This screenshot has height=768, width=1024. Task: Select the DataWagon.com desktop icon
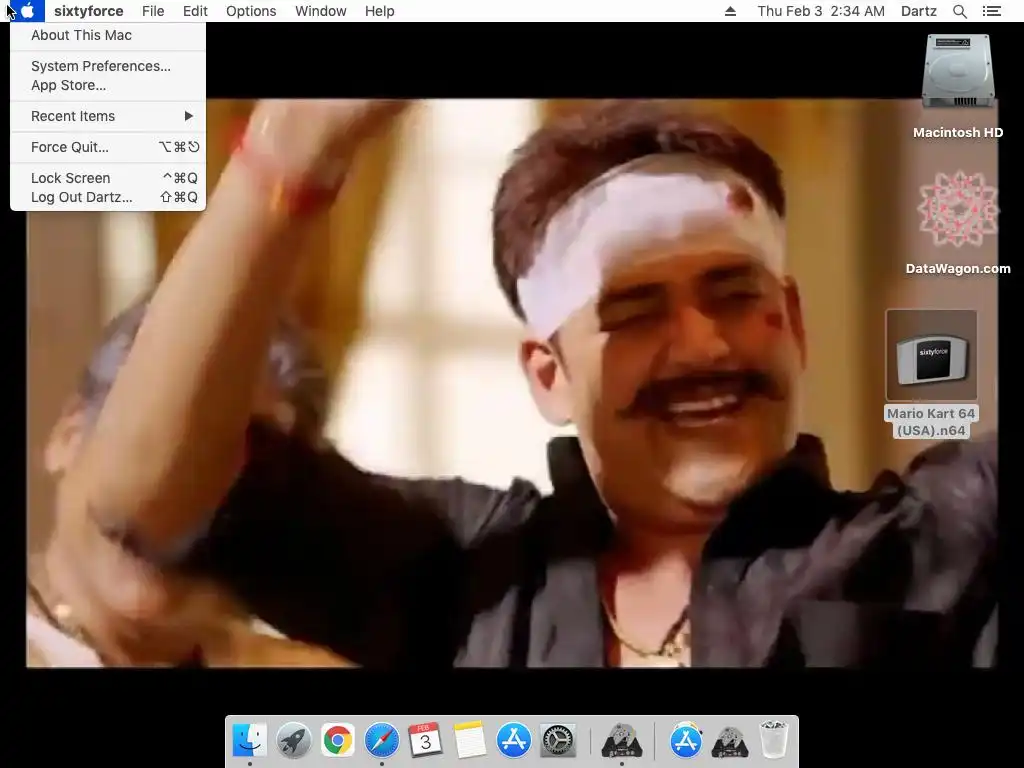point(958,209)
